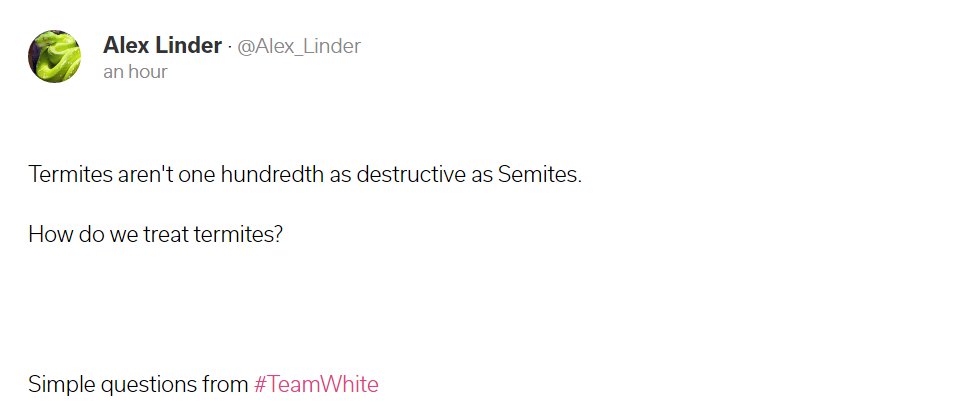Click the question mark ending the second line
This screenshot has height=411, width=973.
pos(279,238)
